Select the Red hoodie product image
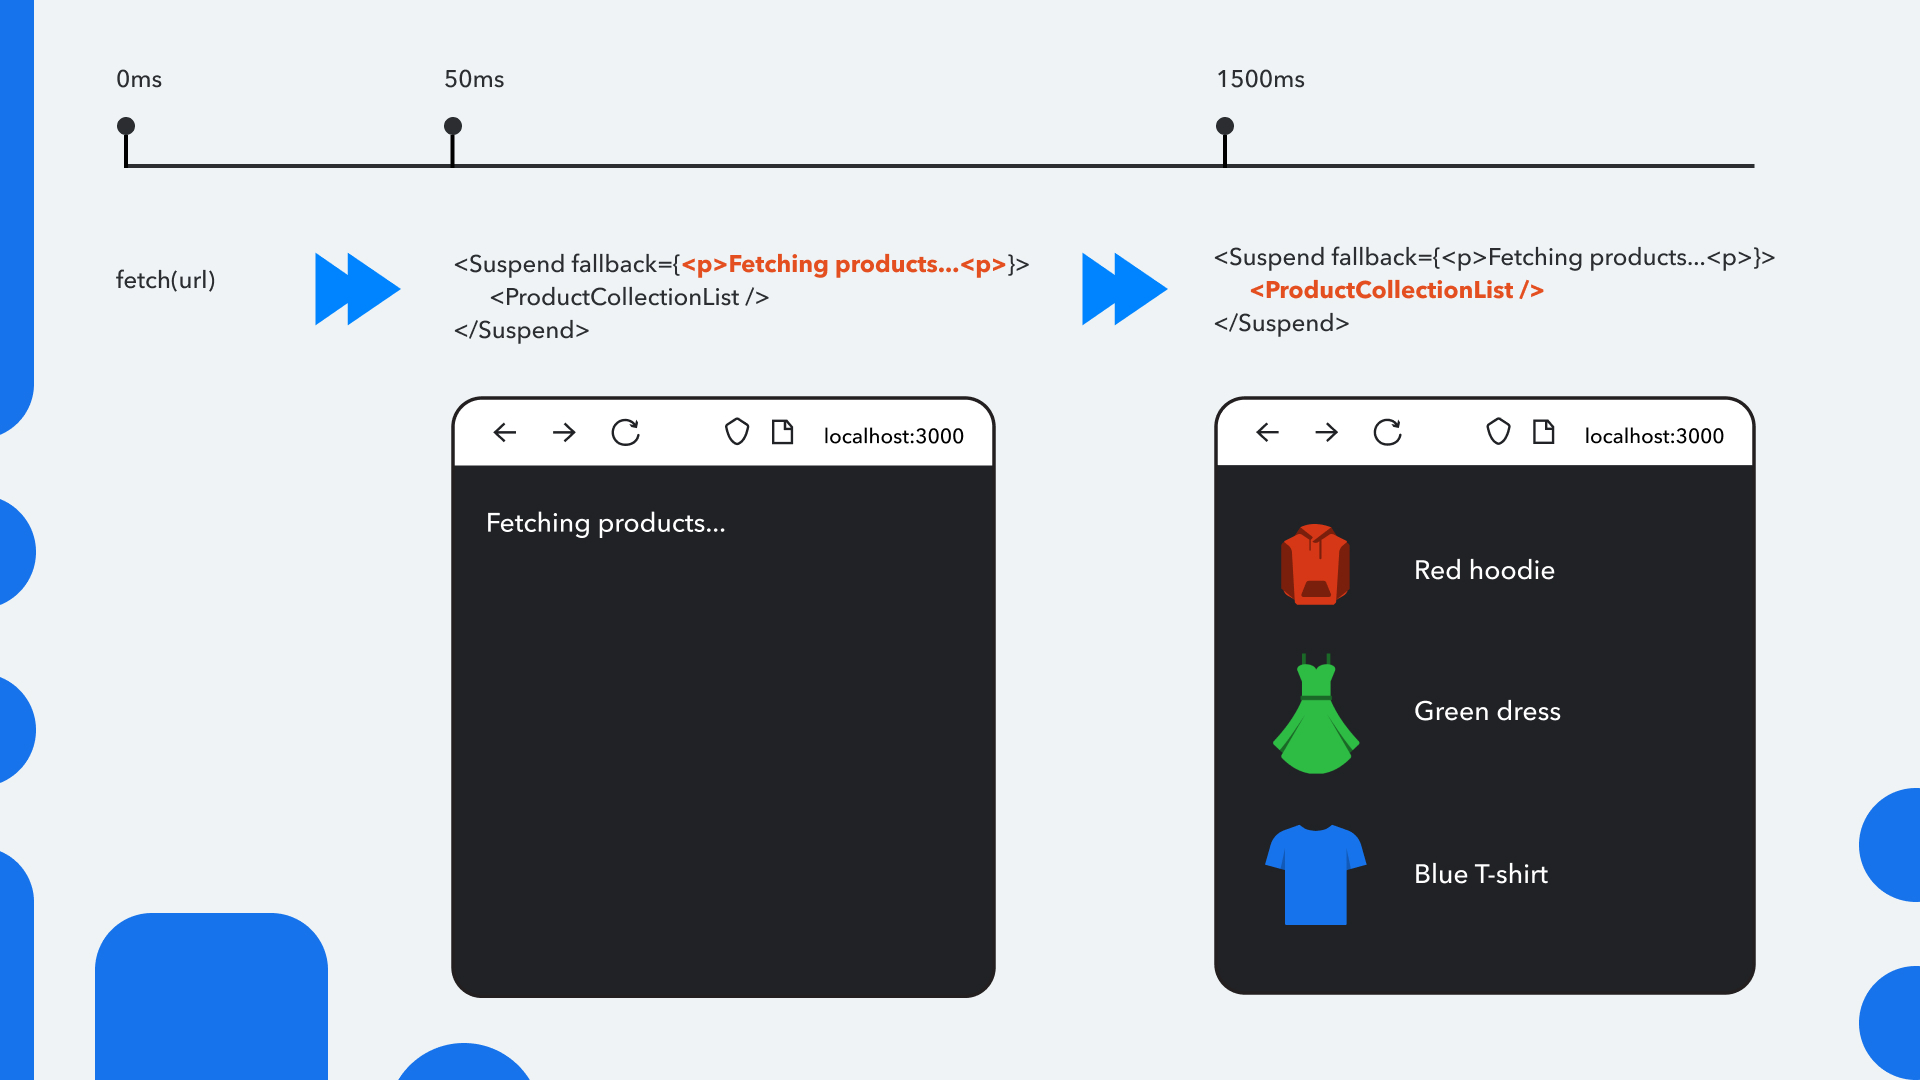This screenshot has height=1080, width=1920. [1316, 565]
